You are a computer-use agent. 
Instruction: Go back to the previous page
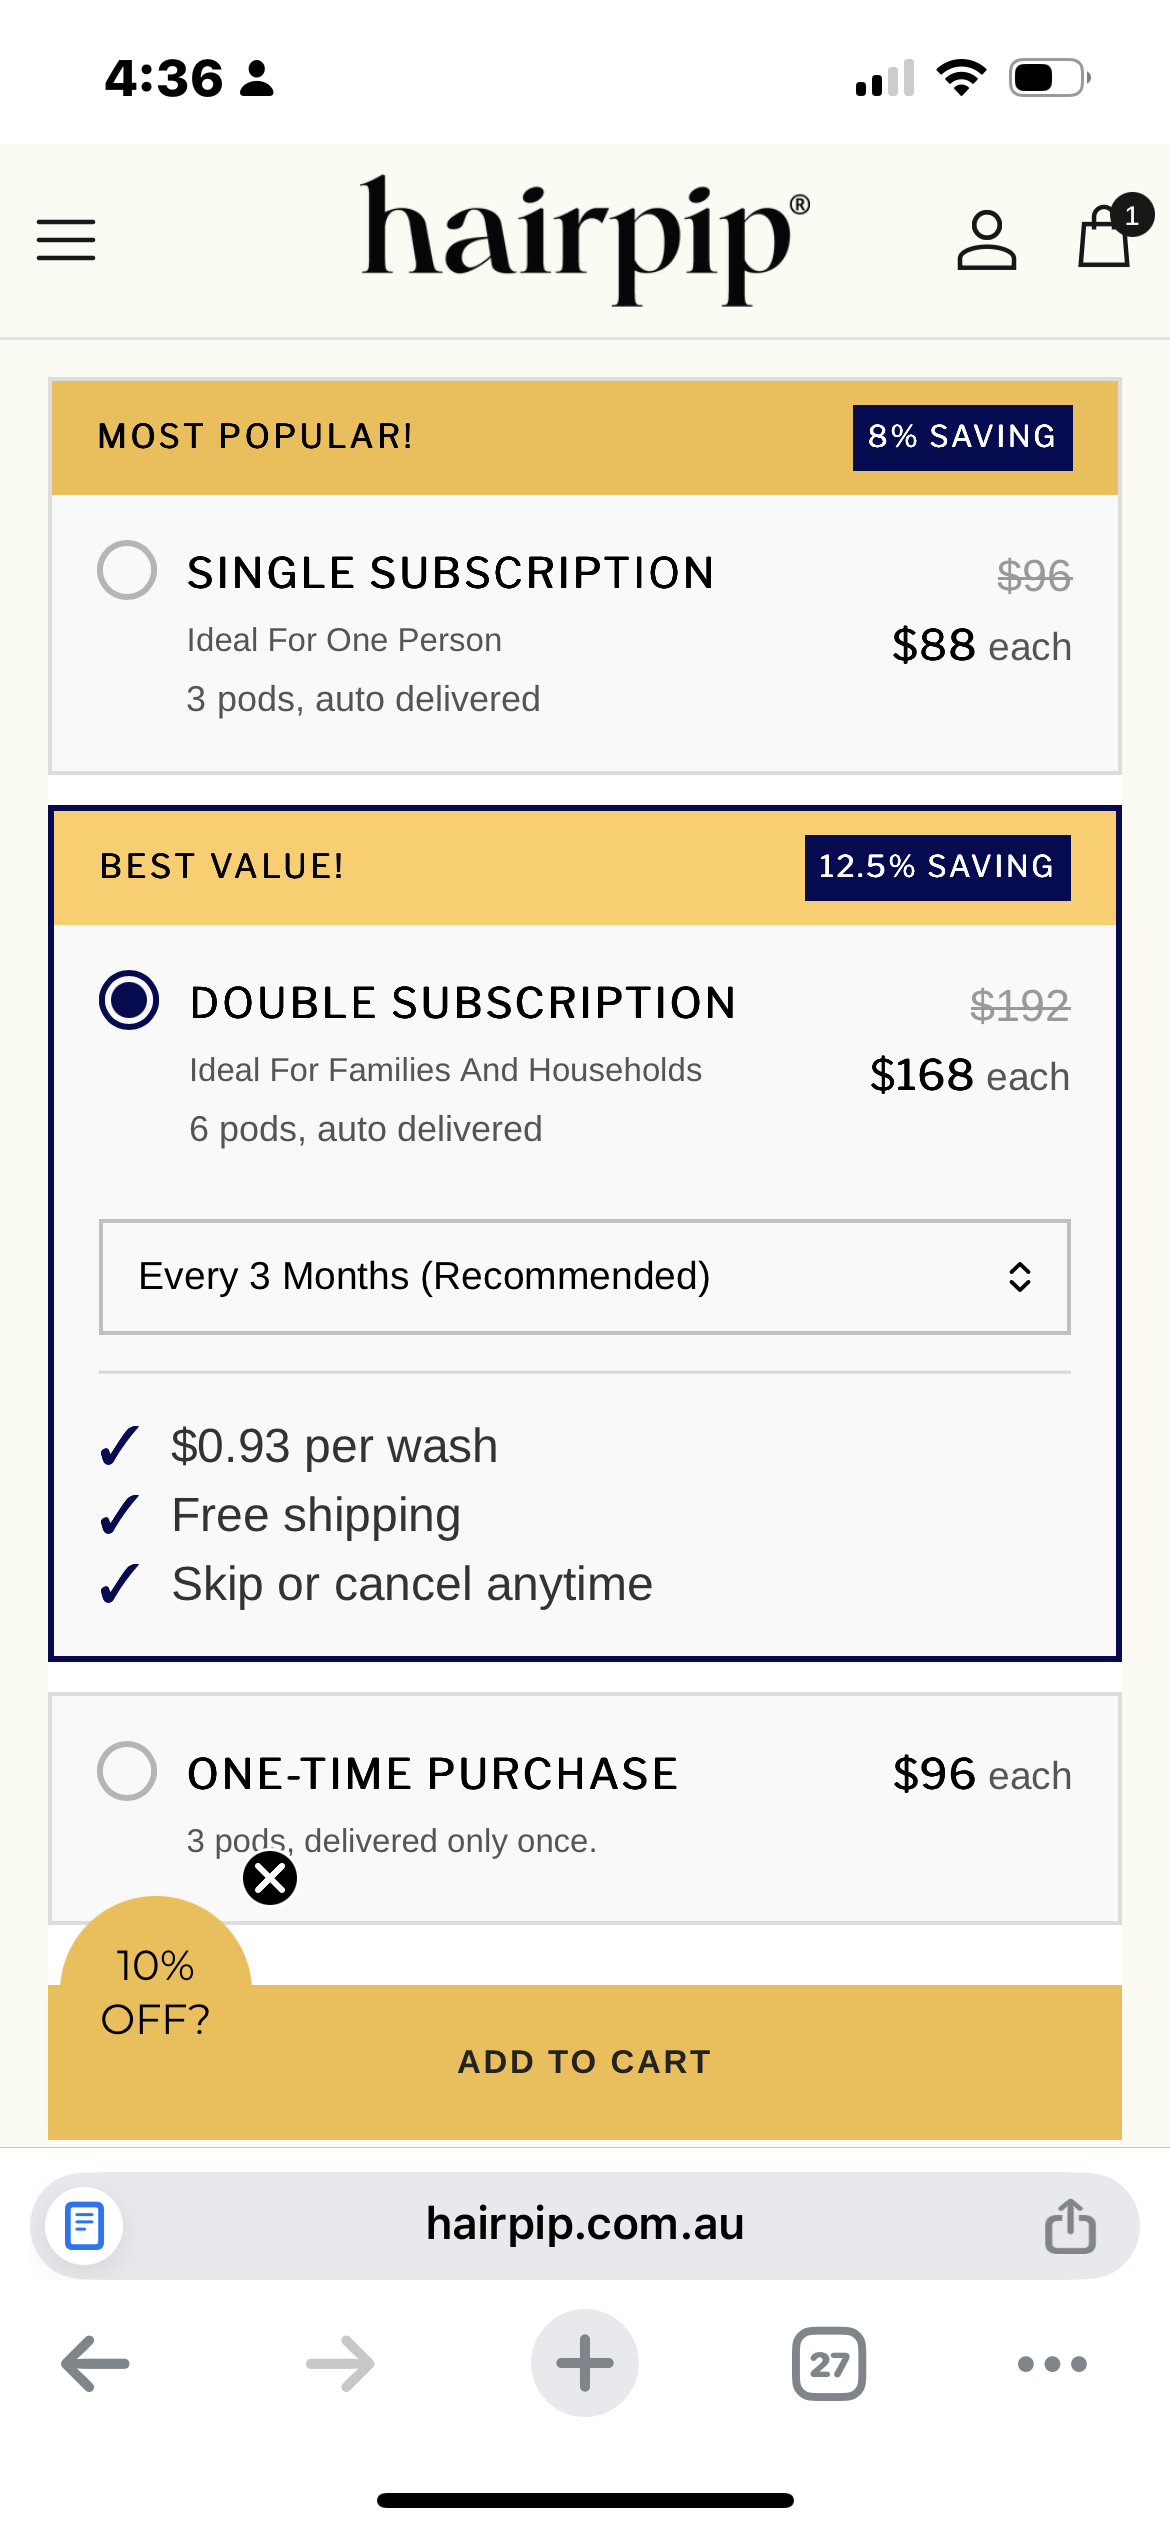(95, 2364)
